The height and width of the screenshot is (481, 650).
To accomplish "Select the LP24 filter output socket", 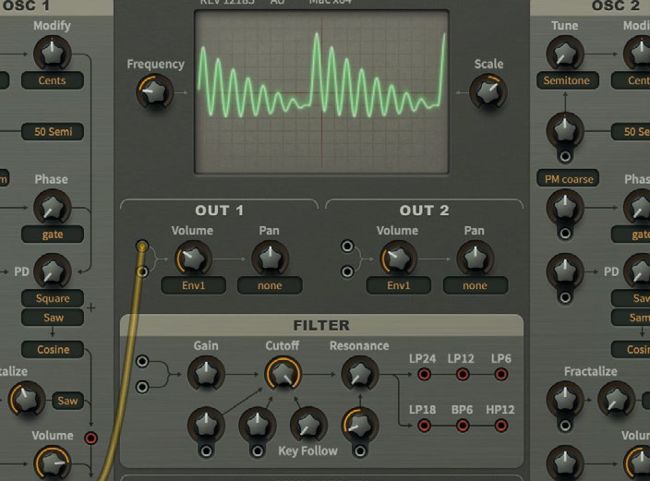I will (424, 374).
